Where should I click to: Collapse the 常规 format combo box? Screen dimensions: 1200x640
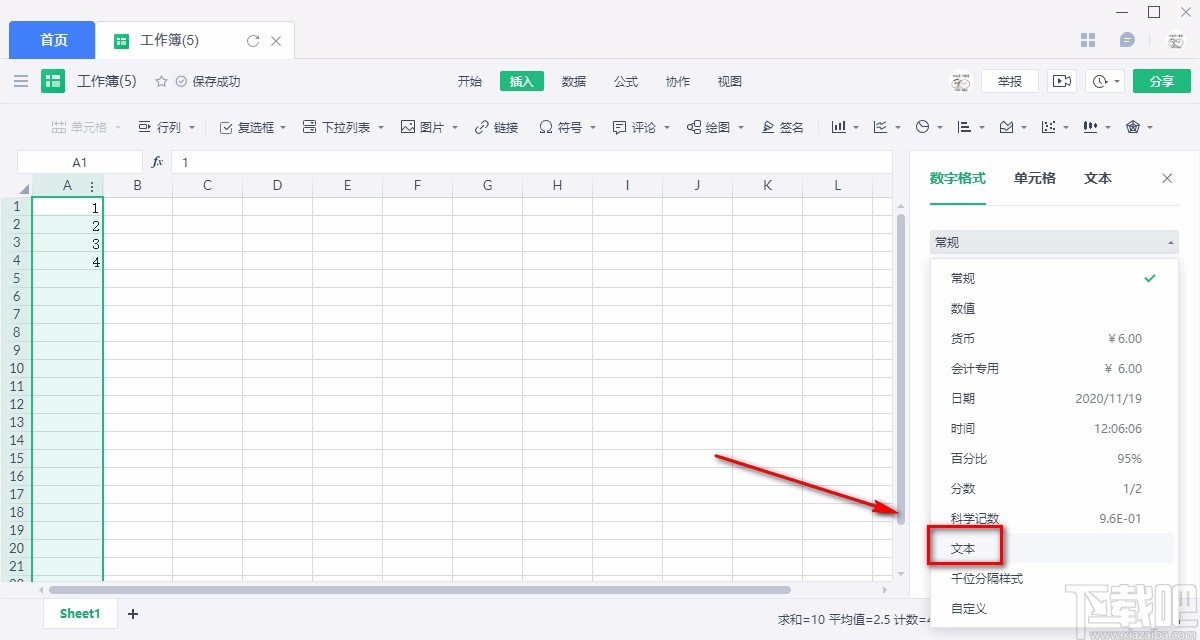tap(1054, 242)
